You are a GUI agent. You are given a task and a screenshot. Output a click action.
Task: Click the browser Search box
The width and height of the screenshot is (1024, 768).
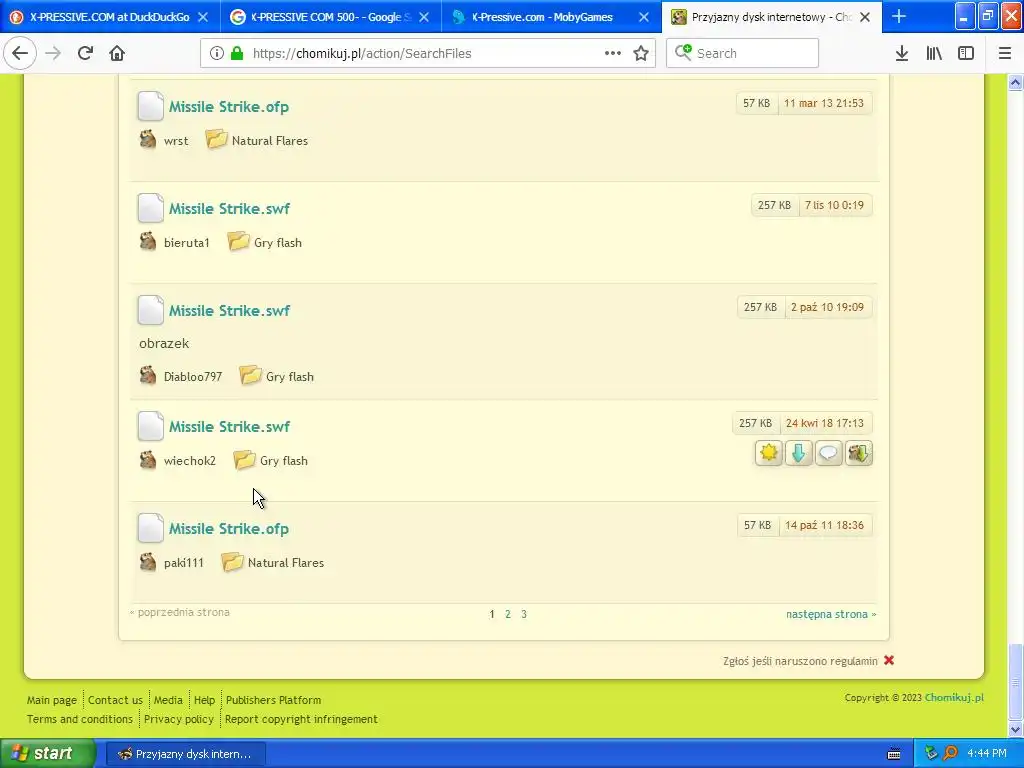pos(743,53)
